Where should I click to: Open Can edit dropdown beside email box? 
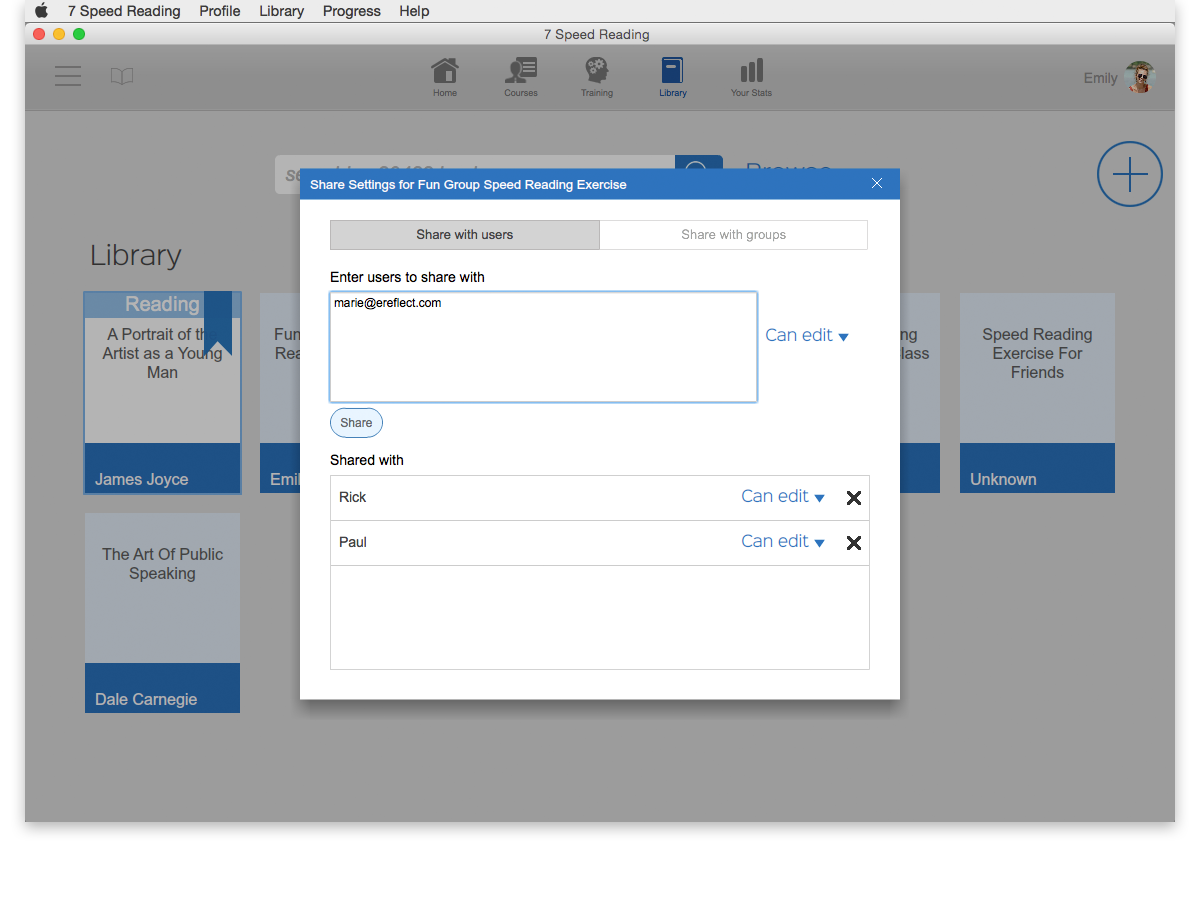tap(807, 336)
